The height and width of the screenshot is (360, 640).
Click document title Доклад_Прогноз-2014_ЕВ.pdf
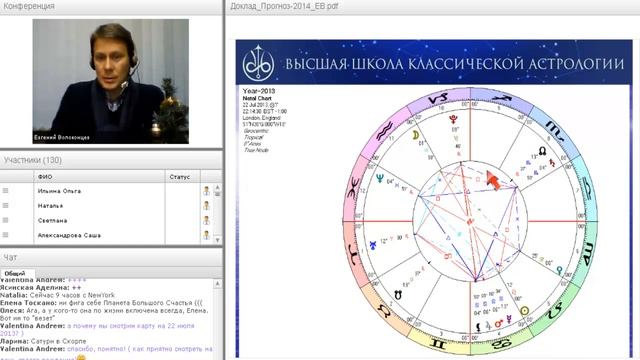(x=284, y=6)
